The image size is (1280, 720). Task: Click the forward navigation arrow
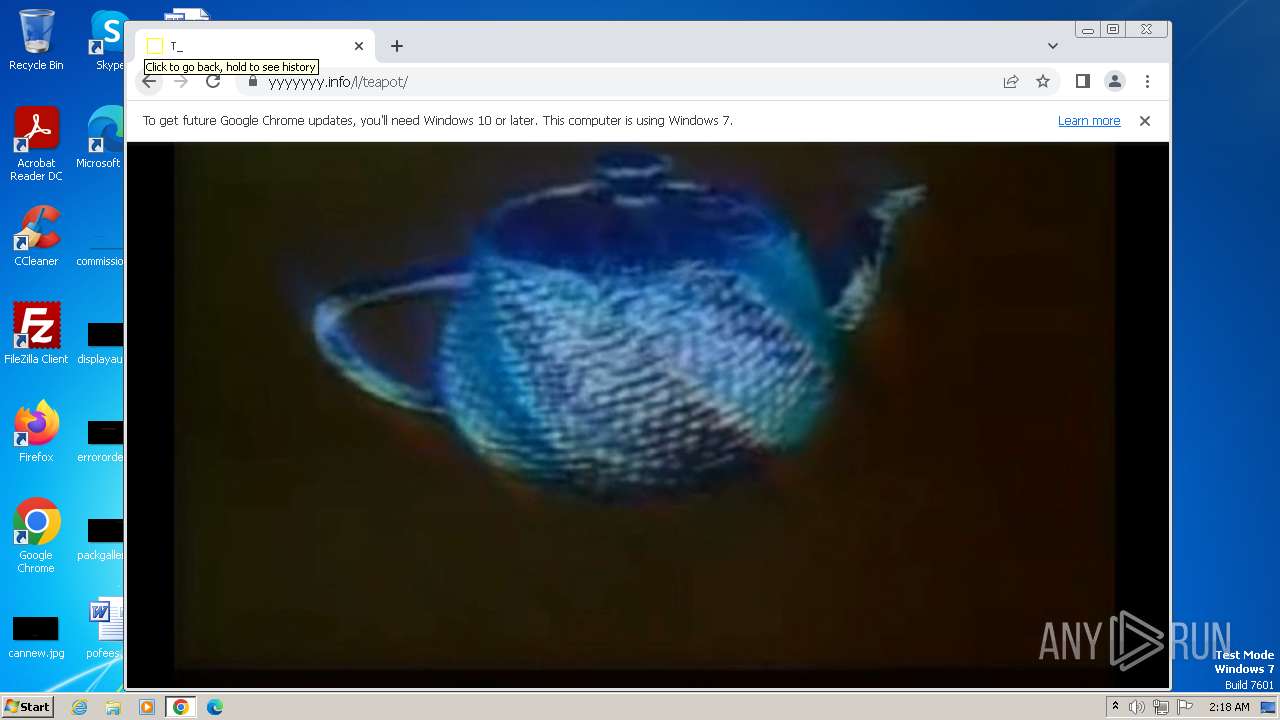click(181, 82)
